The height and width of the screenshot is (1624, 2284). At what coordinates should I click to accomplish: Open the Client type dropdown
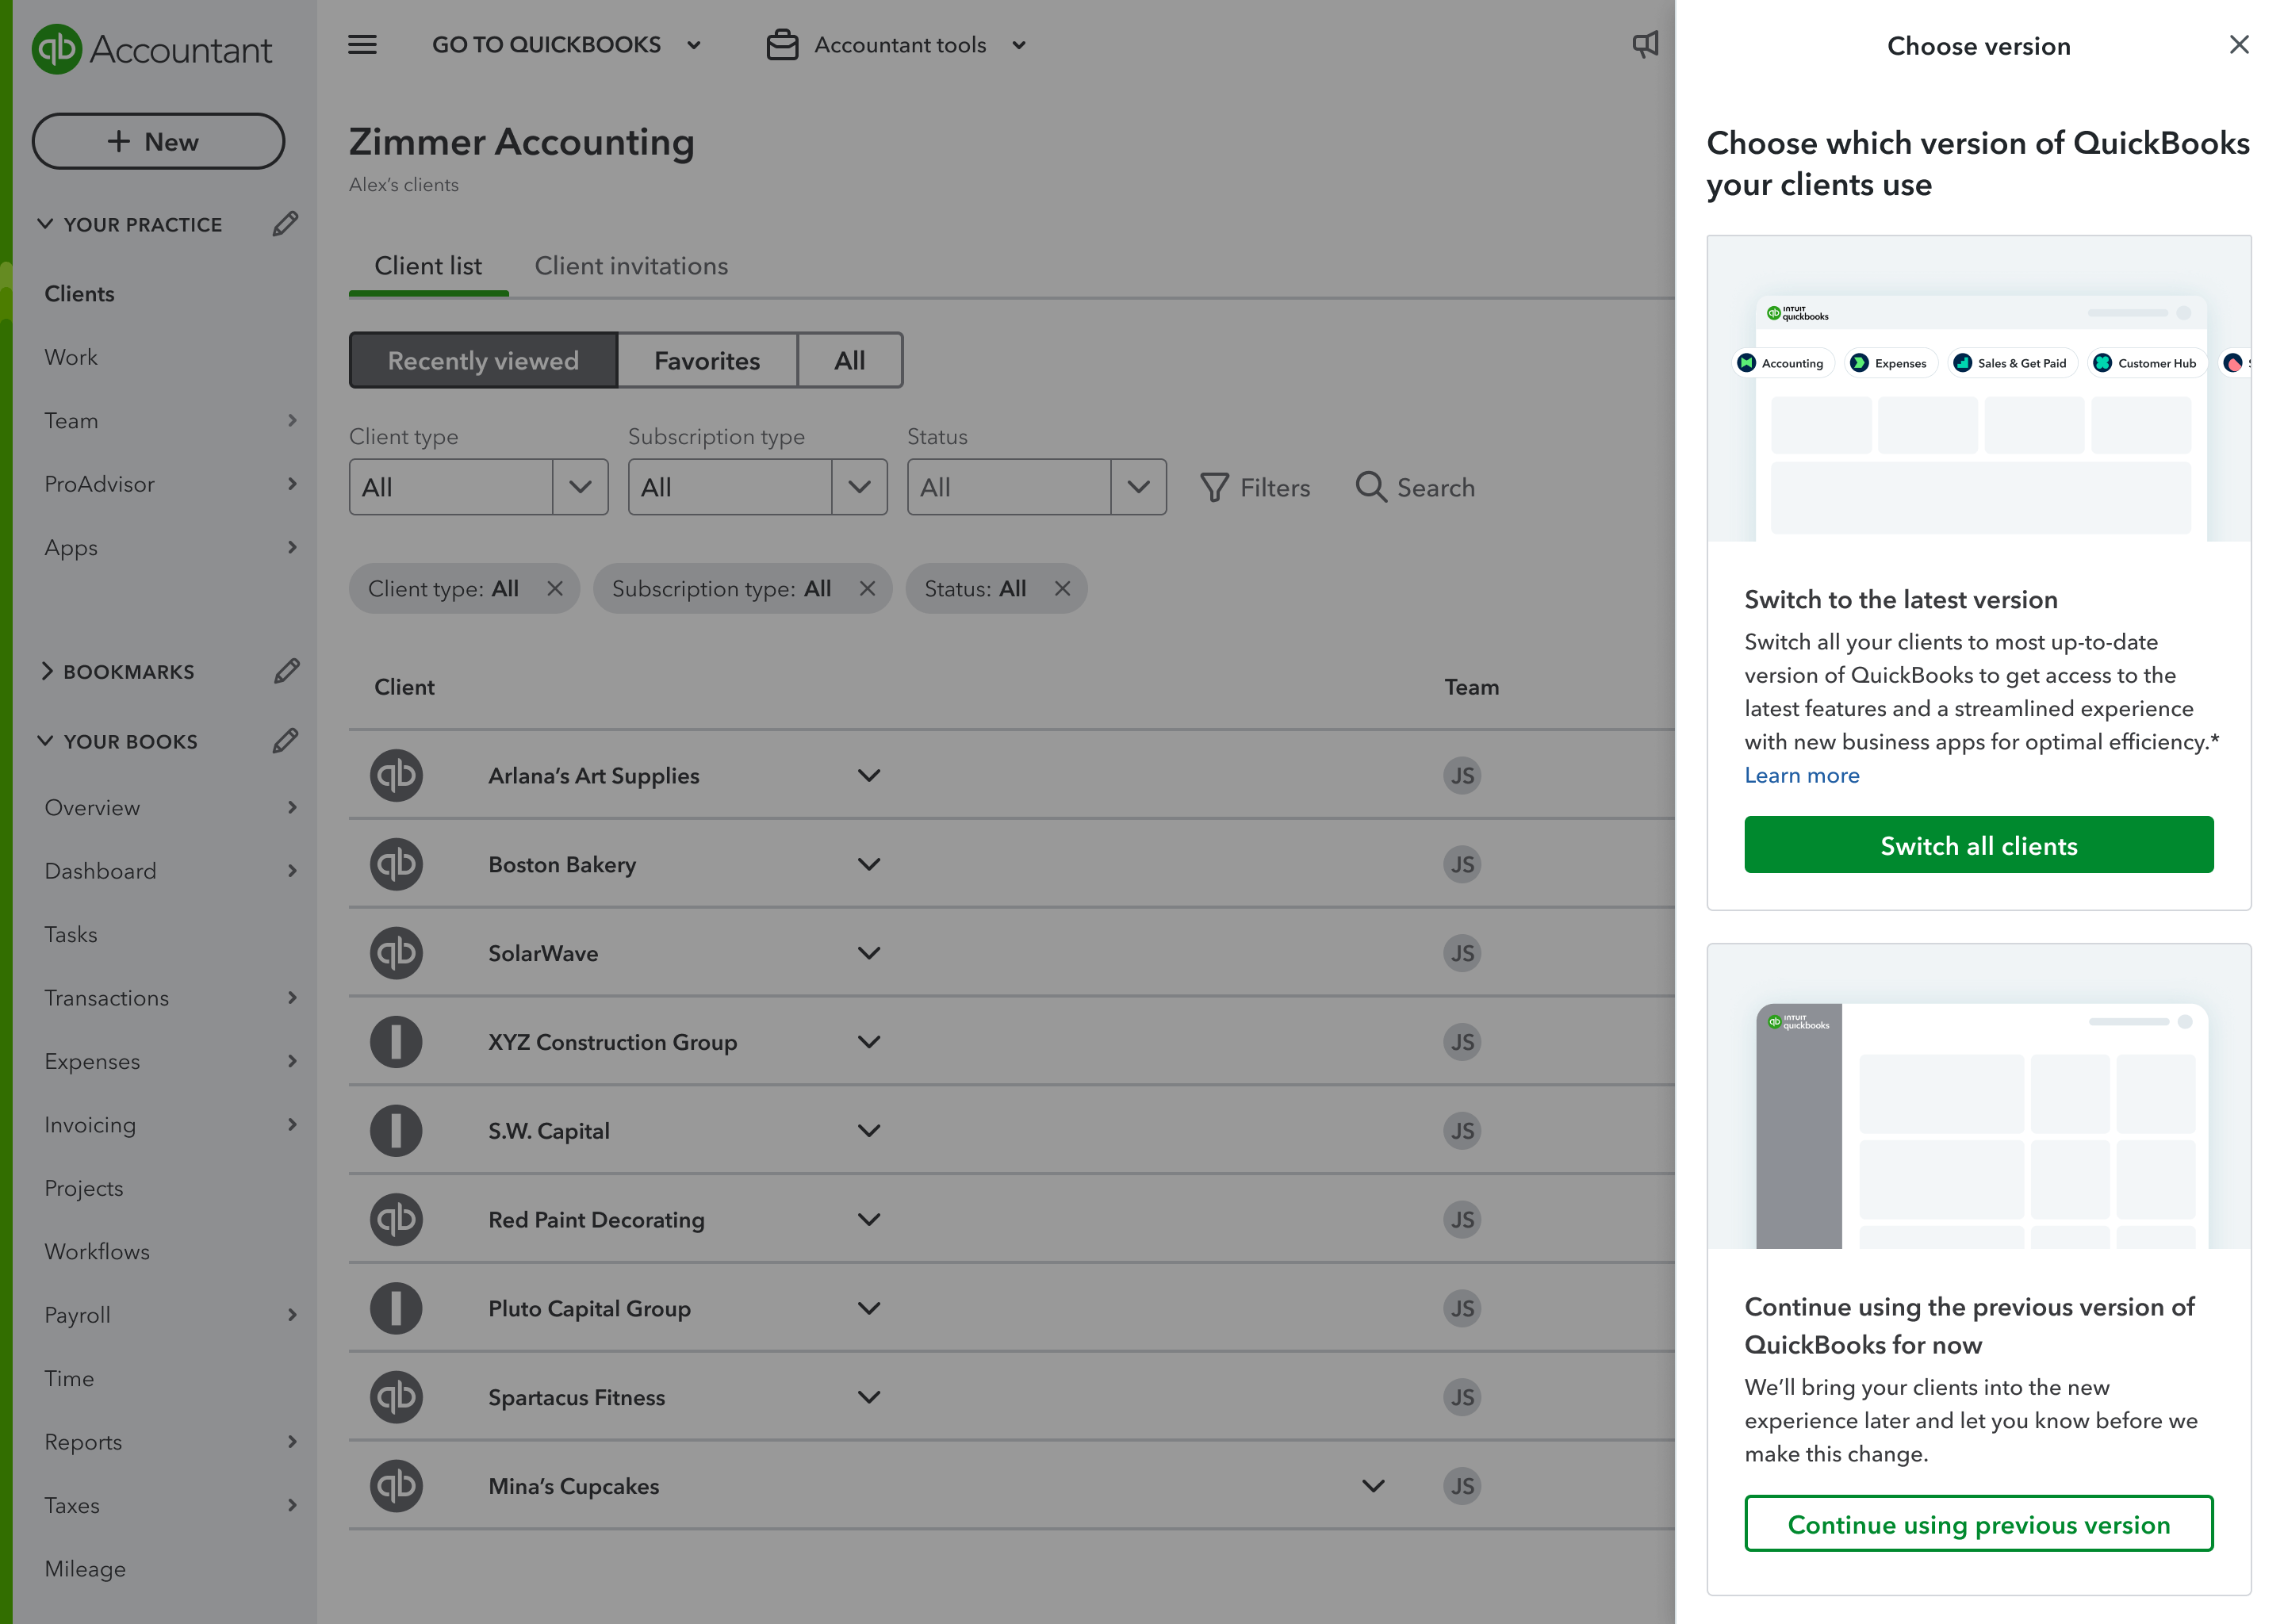tap(478, 487)
